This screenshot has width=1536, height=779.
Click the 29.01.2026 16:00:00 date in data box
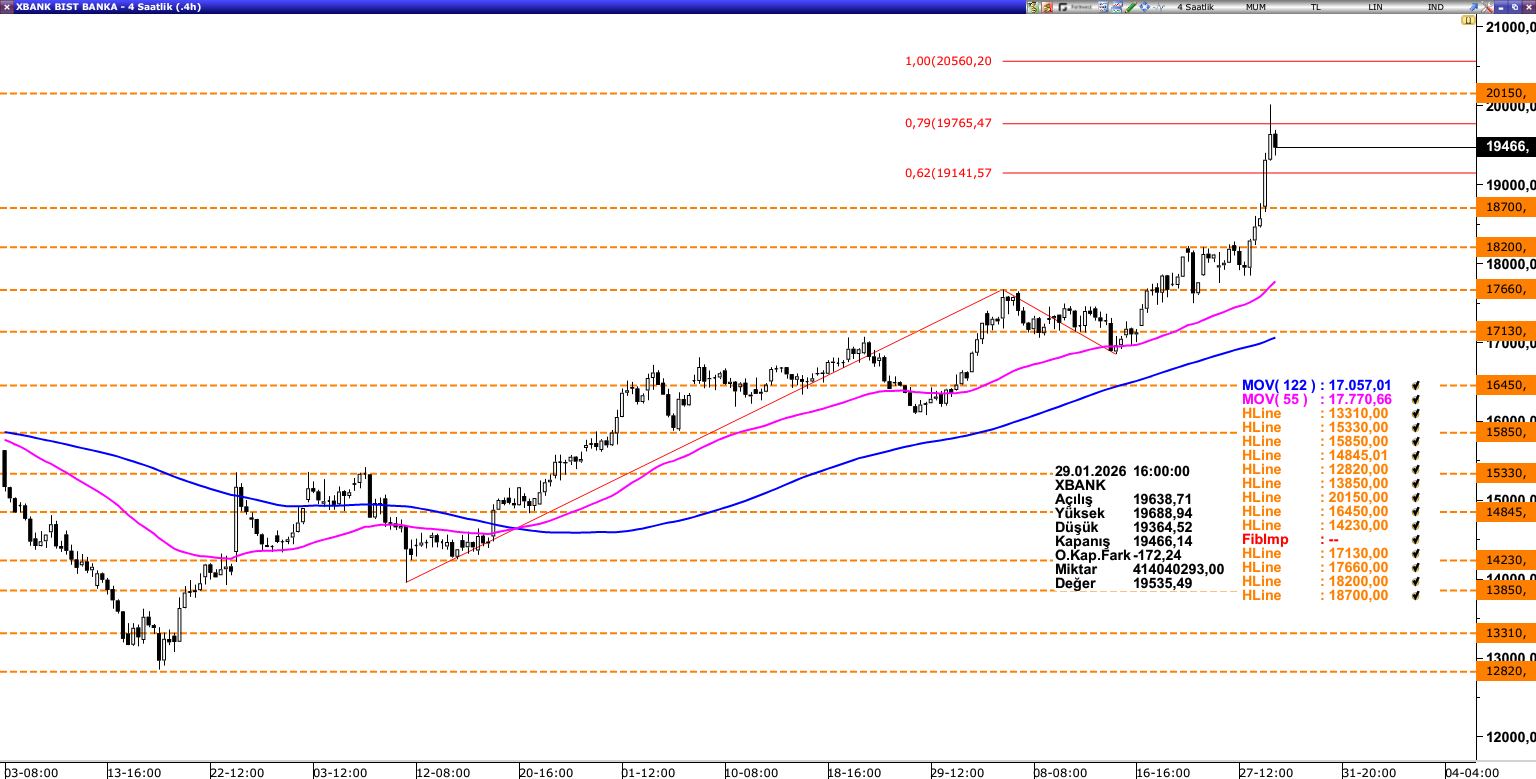click(x=1122, y=471)
